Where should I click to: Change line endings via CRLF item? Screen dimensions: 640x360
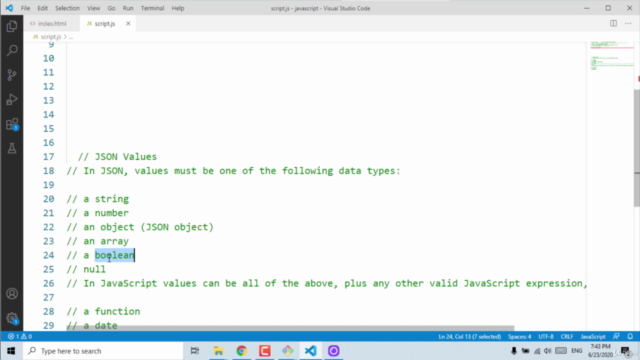point(567,337)
